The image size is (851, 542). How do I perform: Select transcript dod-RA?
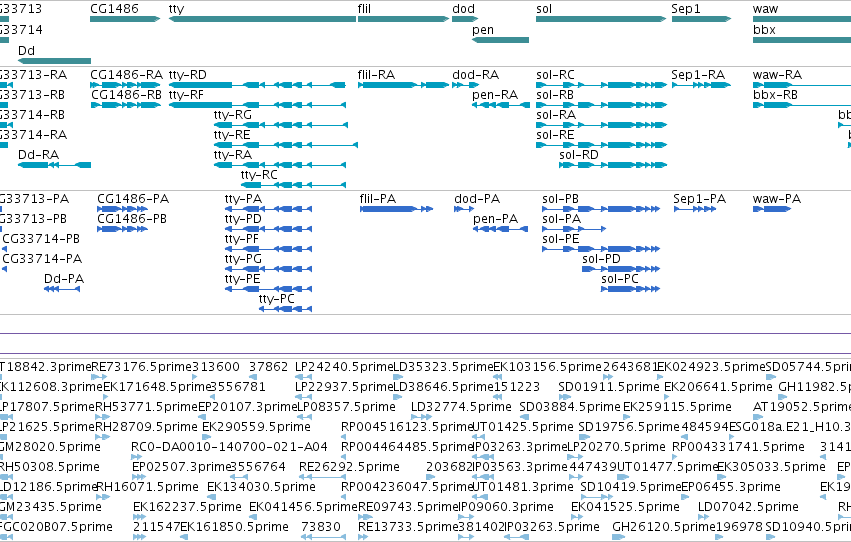pyautogui.click(x=465, y=85)
